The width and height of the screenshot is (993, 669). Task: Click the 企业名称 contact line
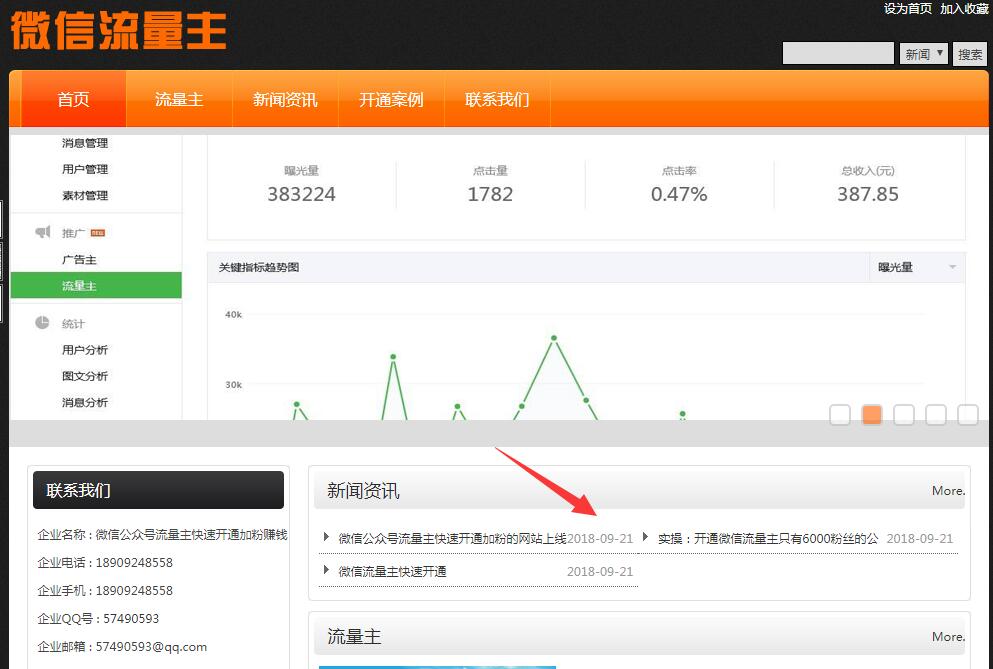(x=162, y=535)
